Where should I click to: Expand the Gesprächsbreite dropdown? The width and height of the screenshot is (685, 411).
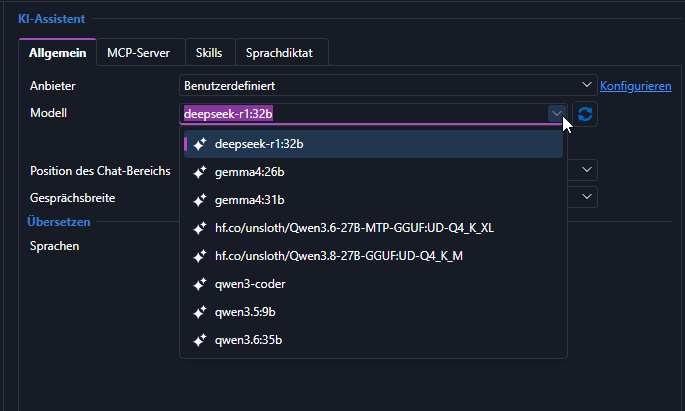click(x=587, y=197)
